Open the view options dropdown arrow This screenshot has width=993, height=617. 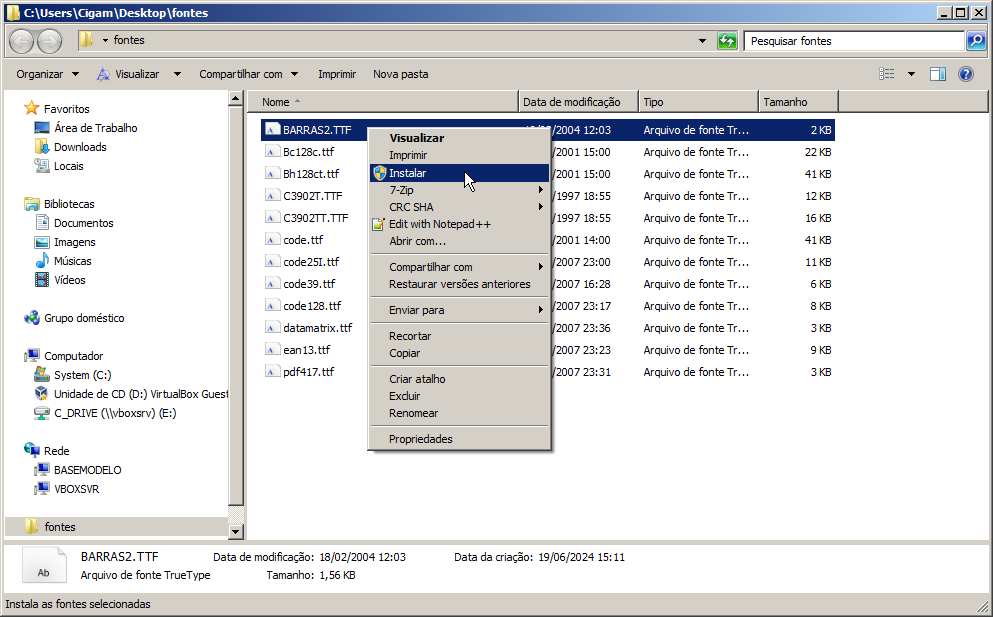coord(911,74)
